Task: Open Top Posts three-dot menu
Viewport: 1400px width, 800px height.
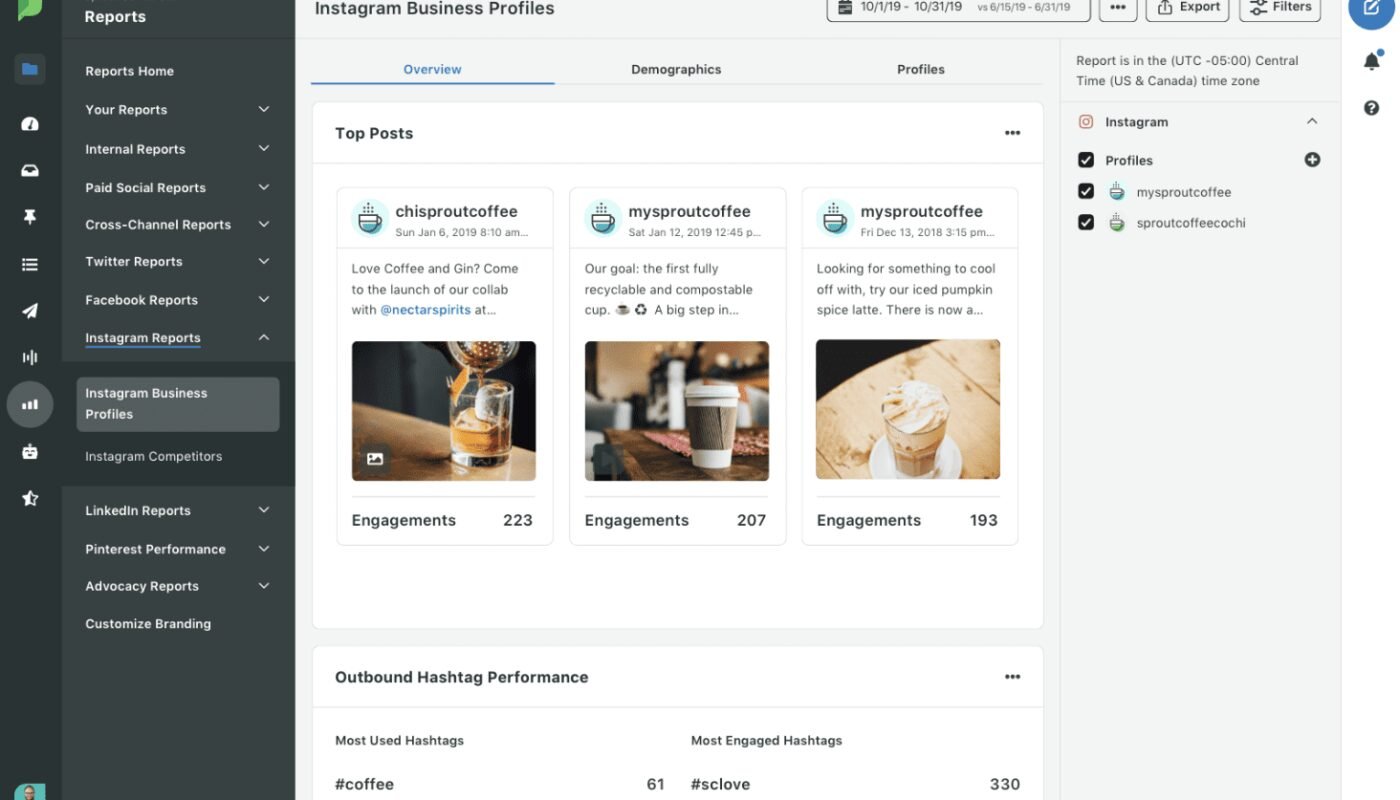Action: 1012,133
